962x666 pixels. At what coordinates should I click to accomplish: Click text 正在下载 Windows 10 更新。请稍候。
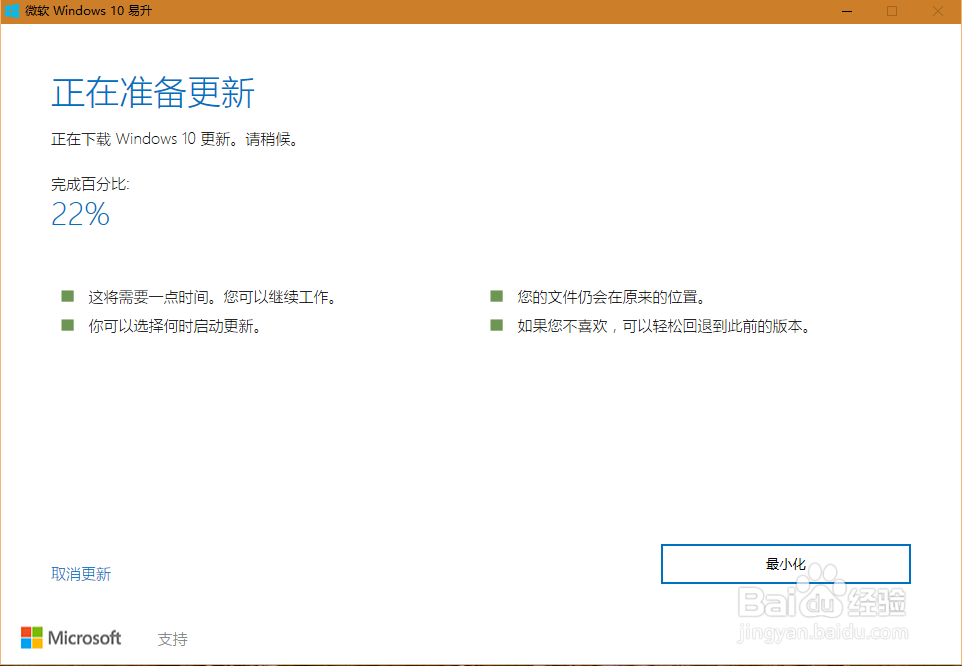pos(175,139)
